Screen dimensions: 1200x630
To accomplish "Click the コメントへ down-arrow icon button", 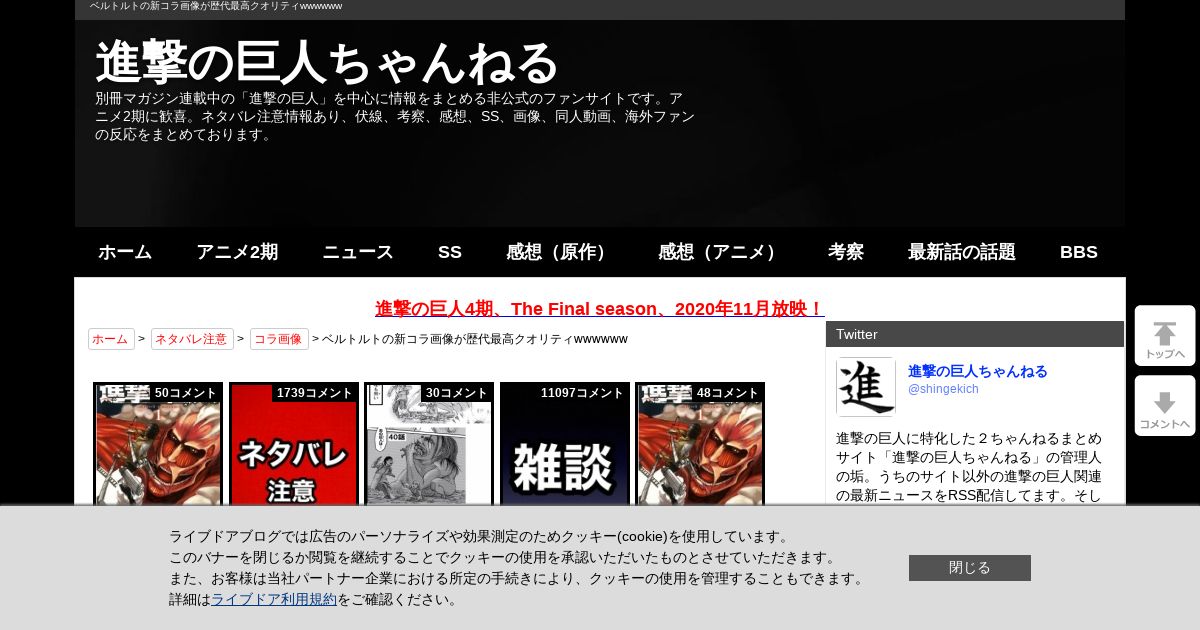I will tap(1165, 406).
